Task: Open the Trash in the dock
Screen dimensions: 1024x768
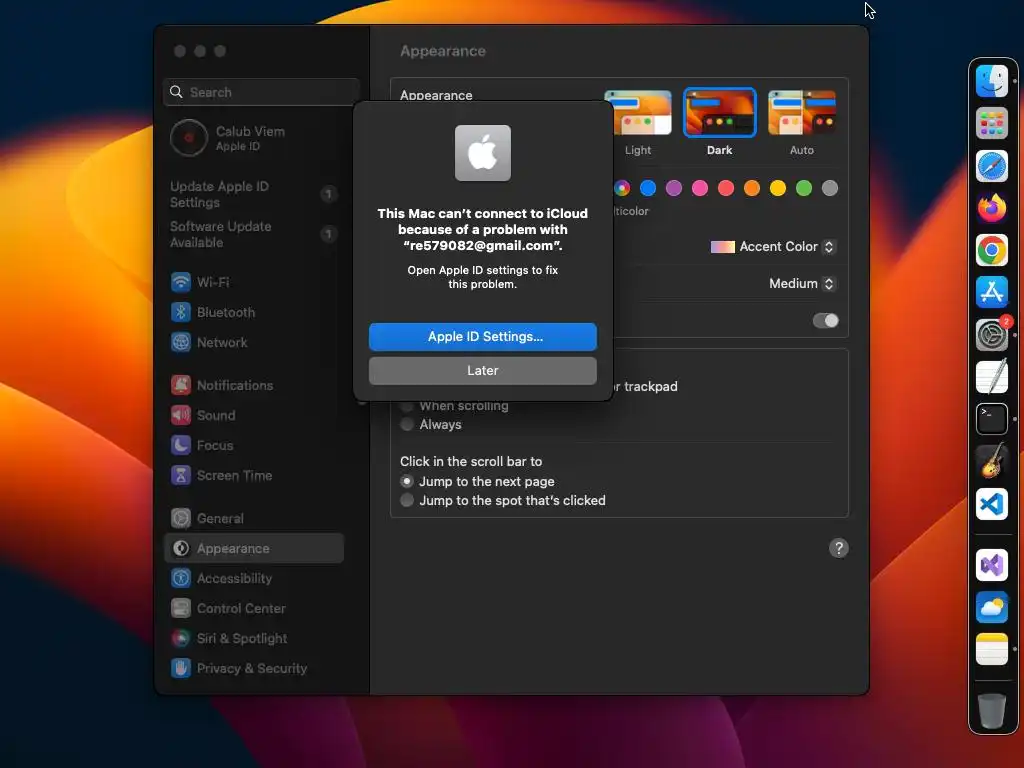Action: (x=991, y=710)
